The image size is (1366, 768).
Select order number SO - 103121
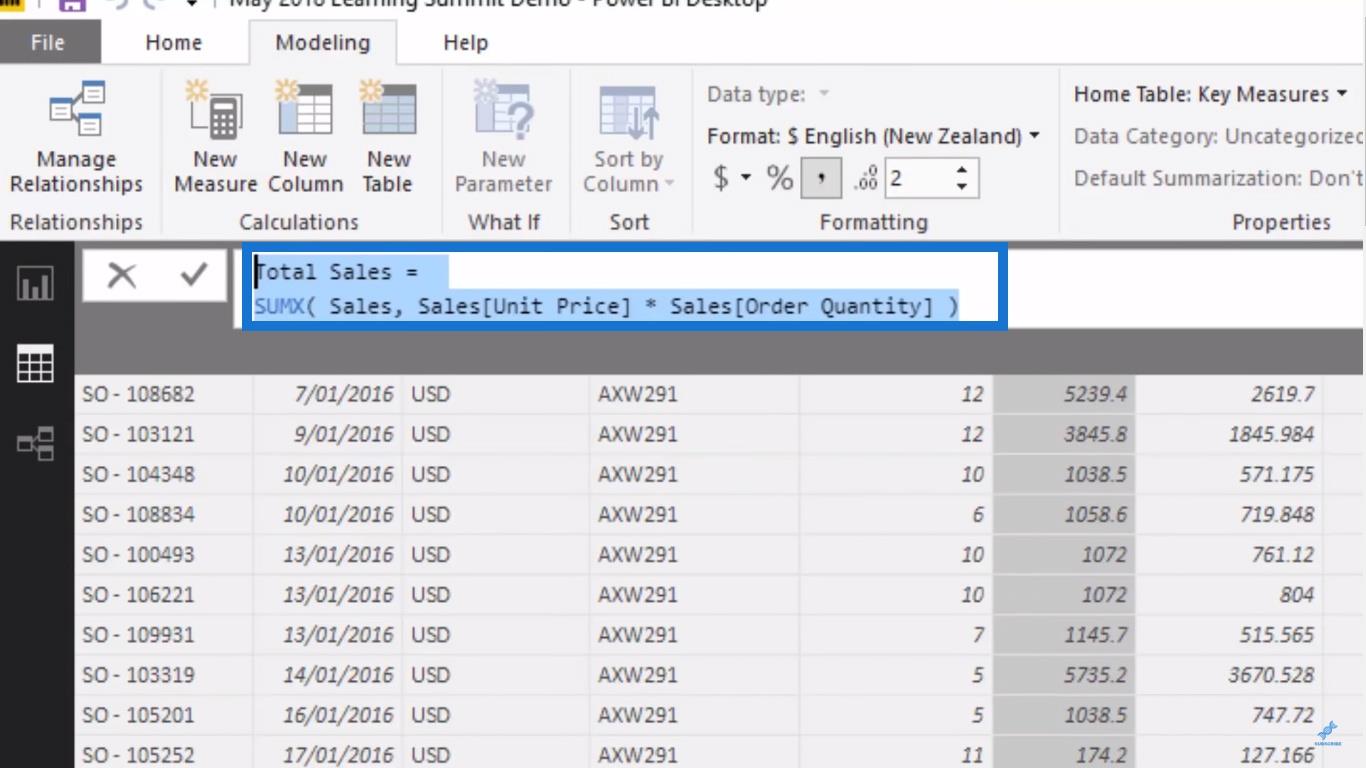138,434
